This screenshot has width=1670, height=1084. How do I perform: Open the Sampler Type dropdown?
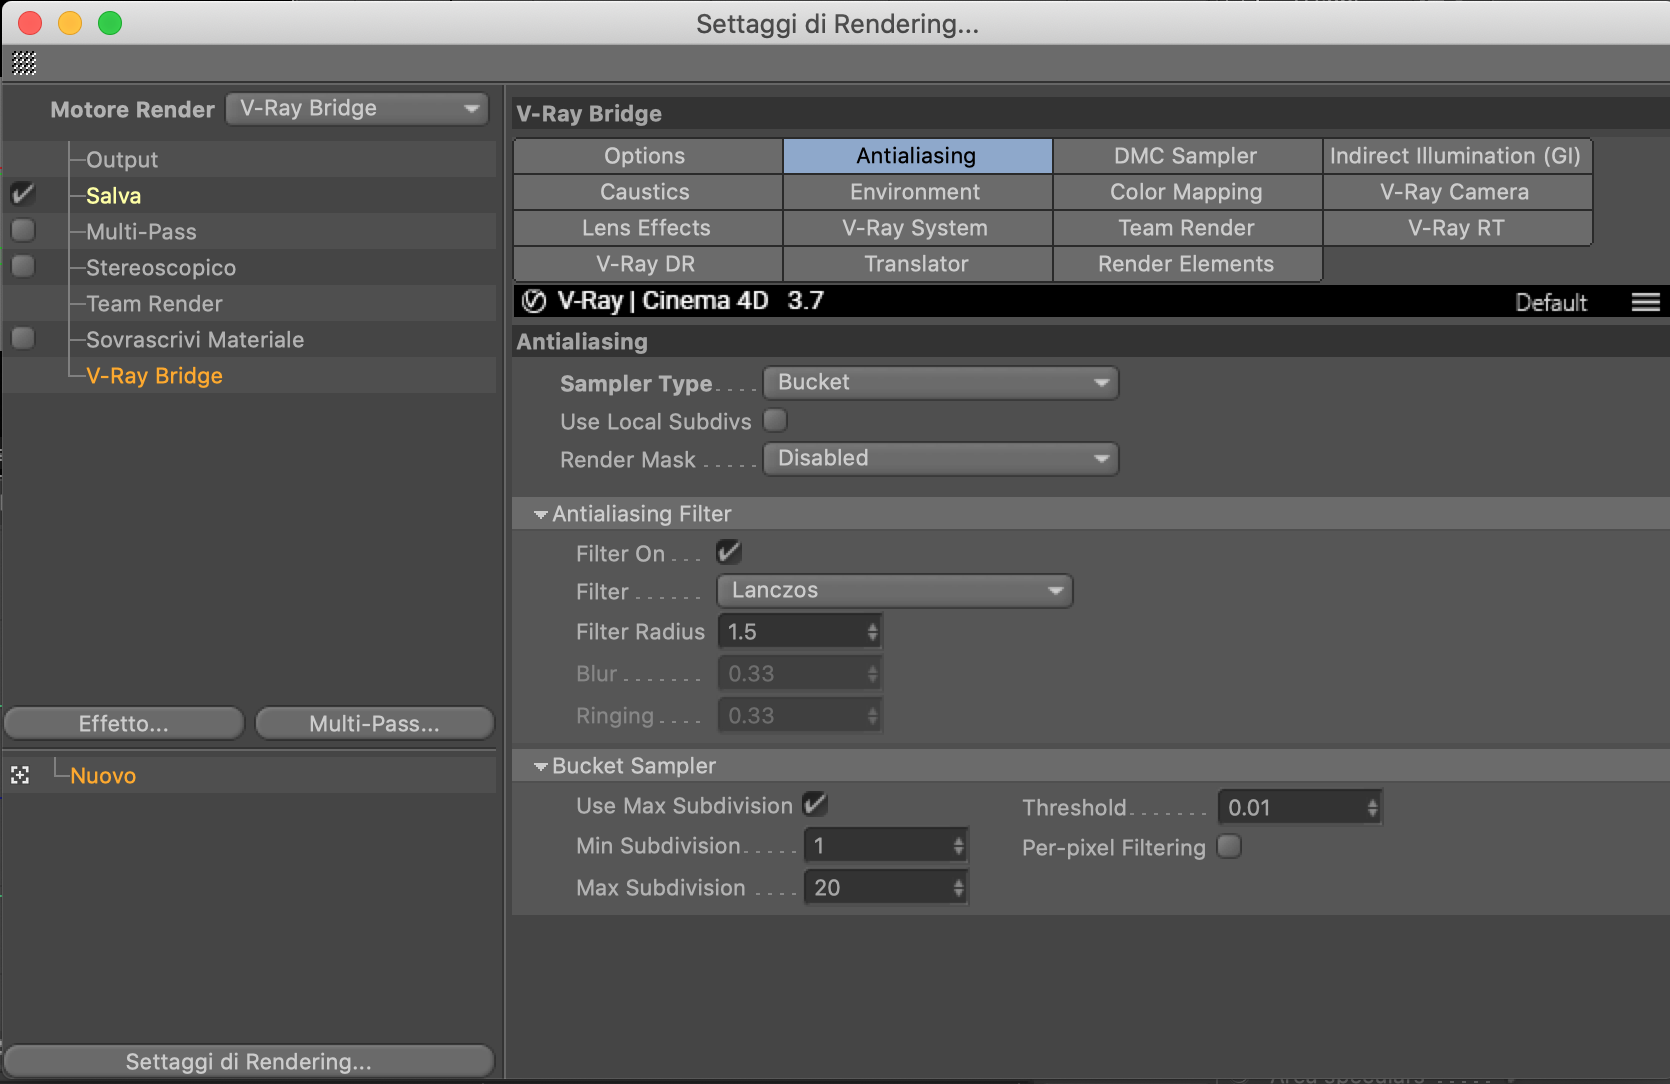(941, 382)
